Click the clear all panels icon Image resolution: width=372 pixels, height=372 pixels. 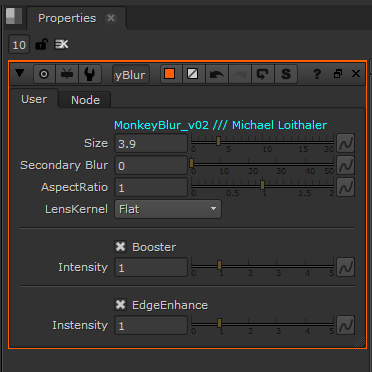(61, 44)
